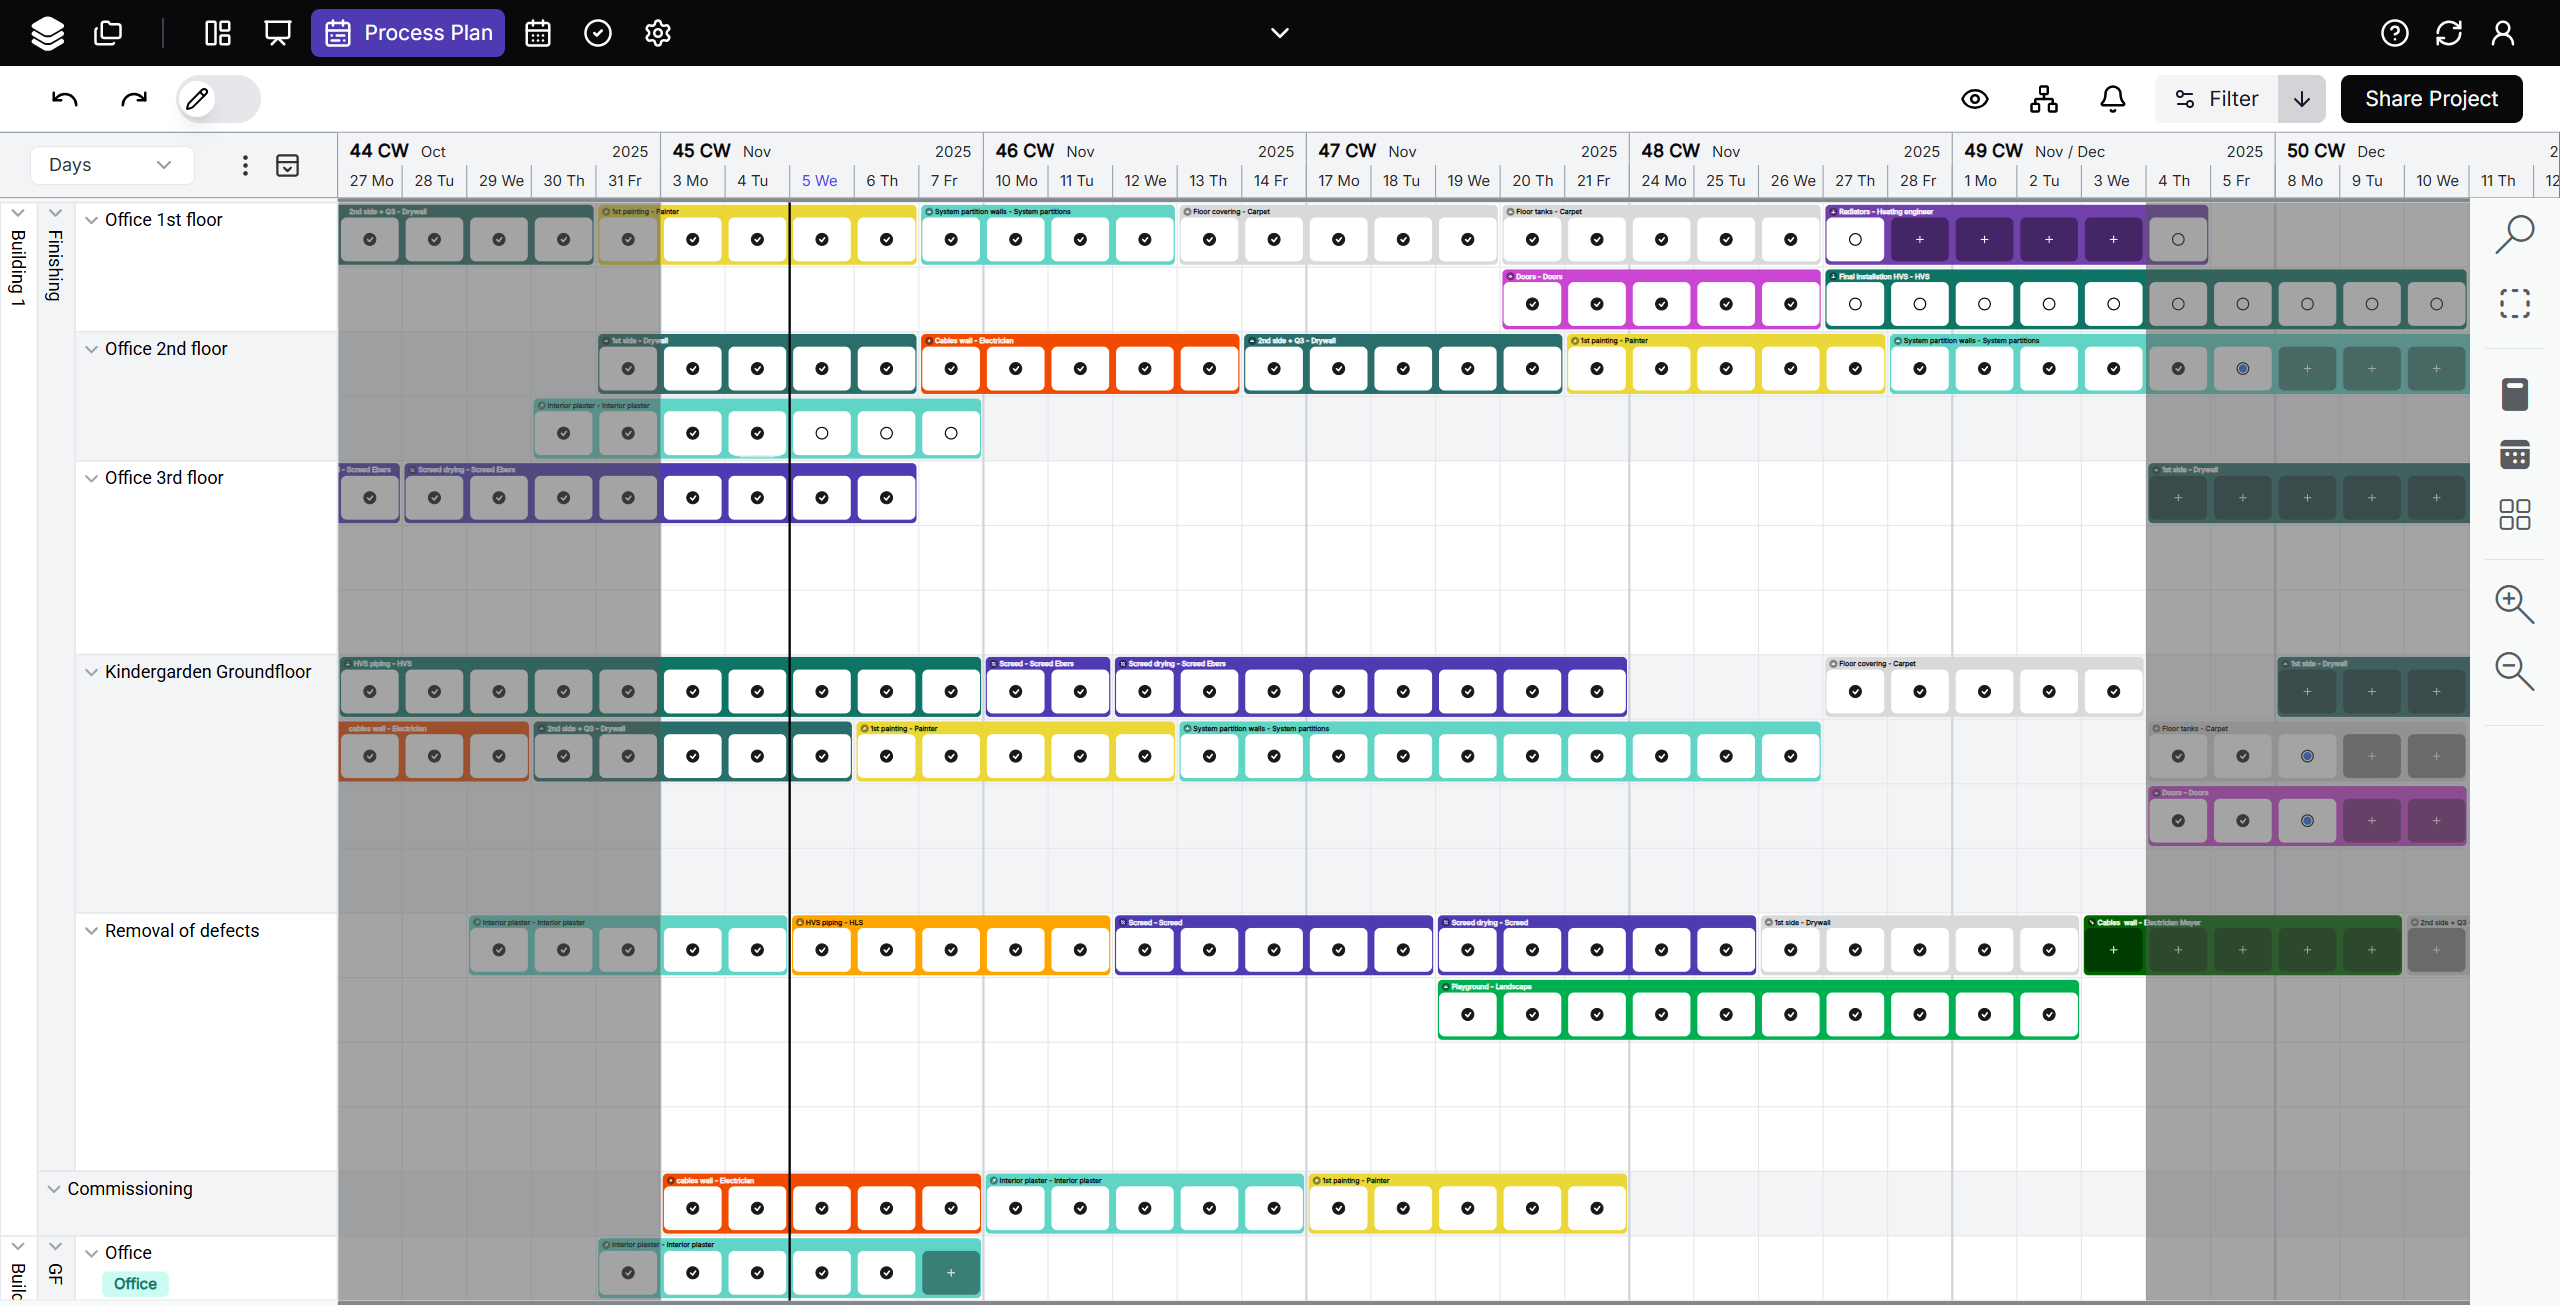Open the calendar view tab
This screenshot has width=2560, height=1305.
tap(538, 33)
